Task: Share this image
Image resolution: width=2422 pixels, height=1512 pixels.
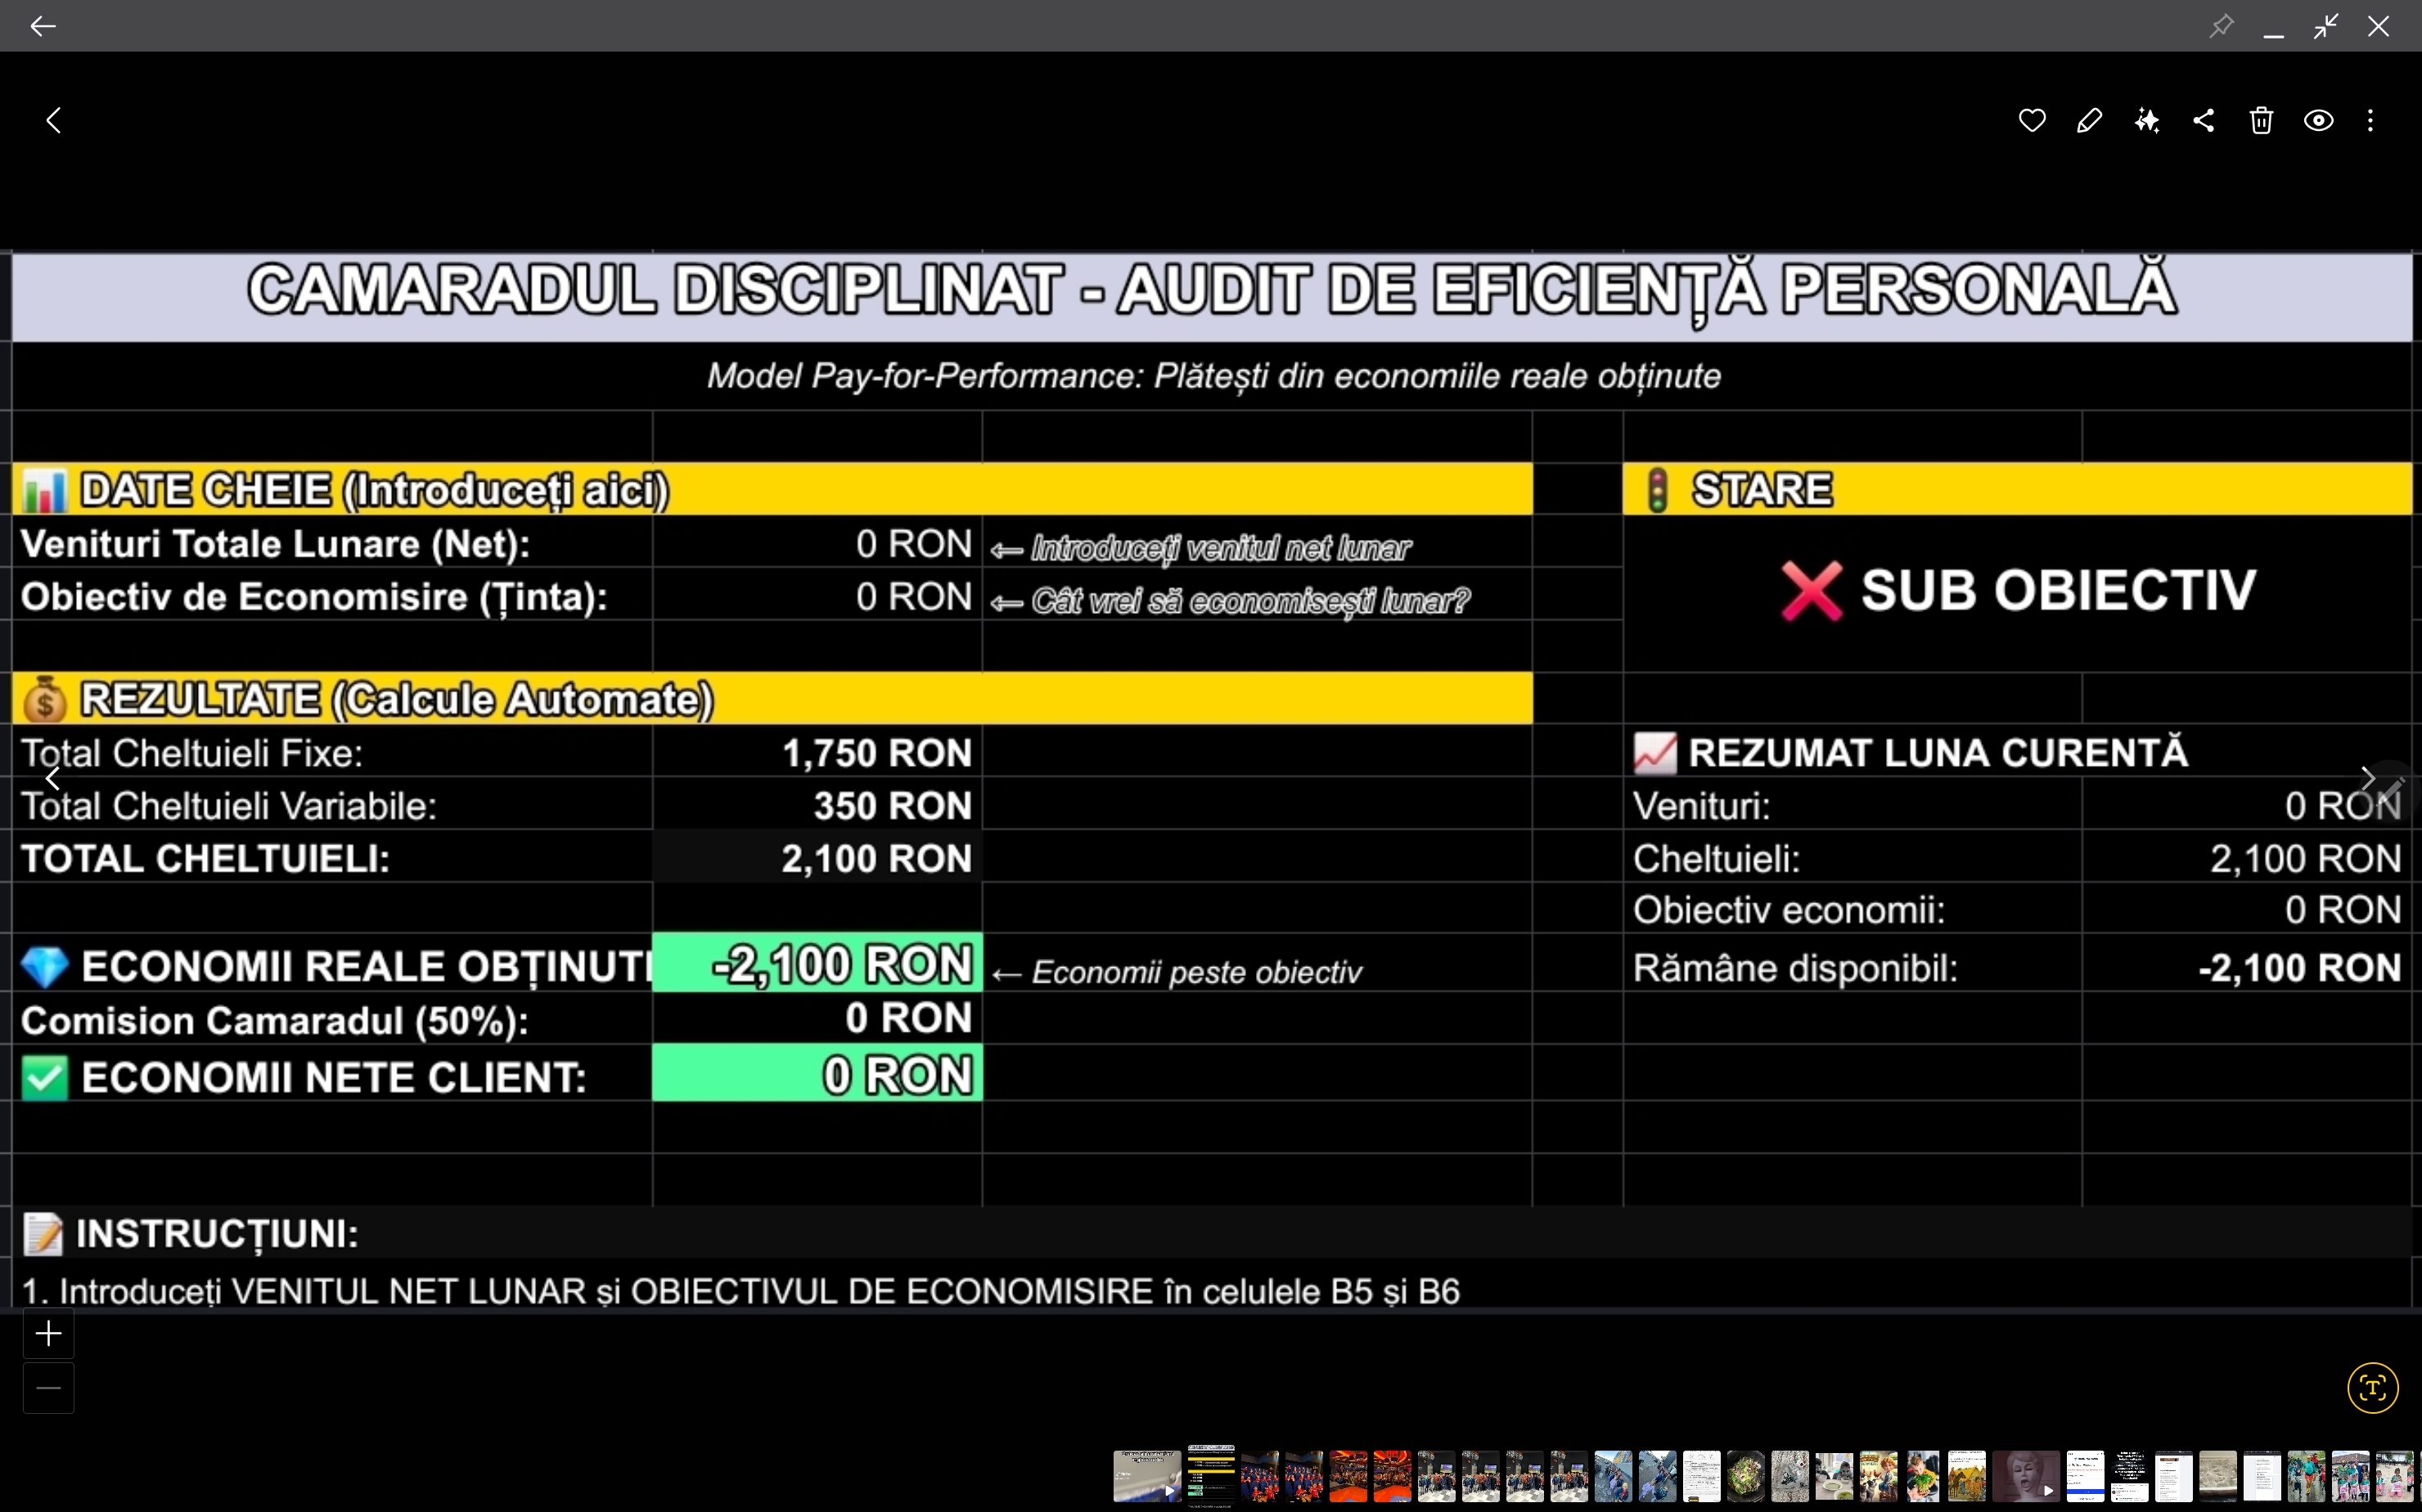Action: coord(2204,121)
